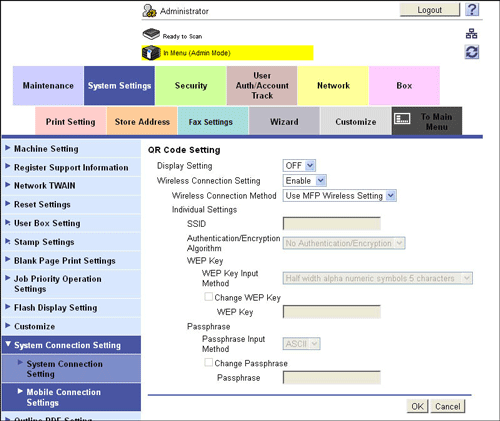Click the printer icon in Admin Mode bar
The height and width of the screenshot is (421, 500).
[151, 53]
